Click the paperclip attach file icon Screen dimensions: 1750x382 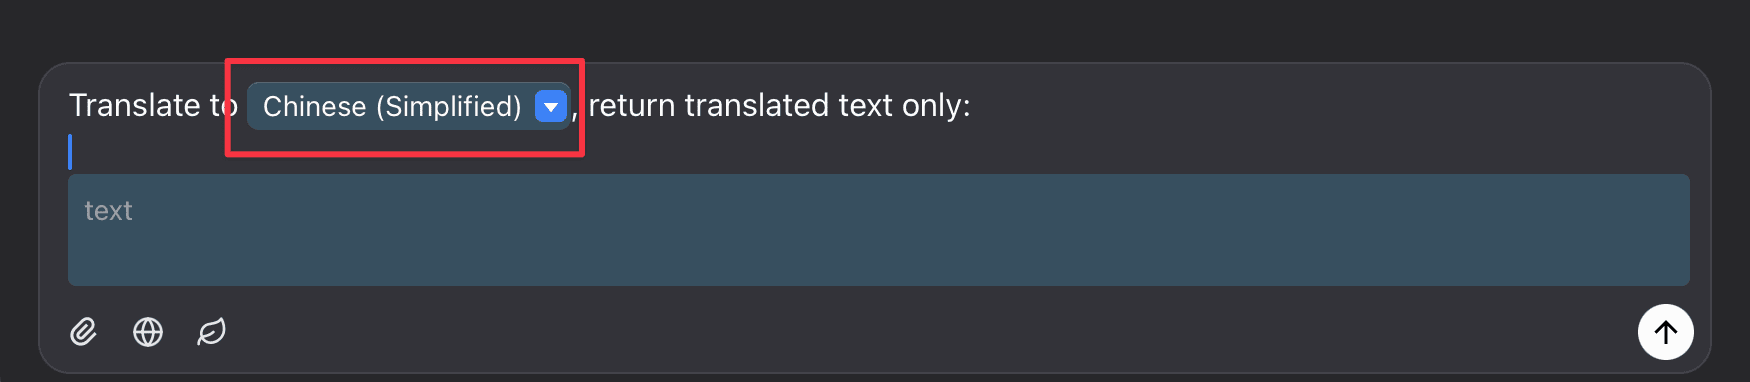83,331
